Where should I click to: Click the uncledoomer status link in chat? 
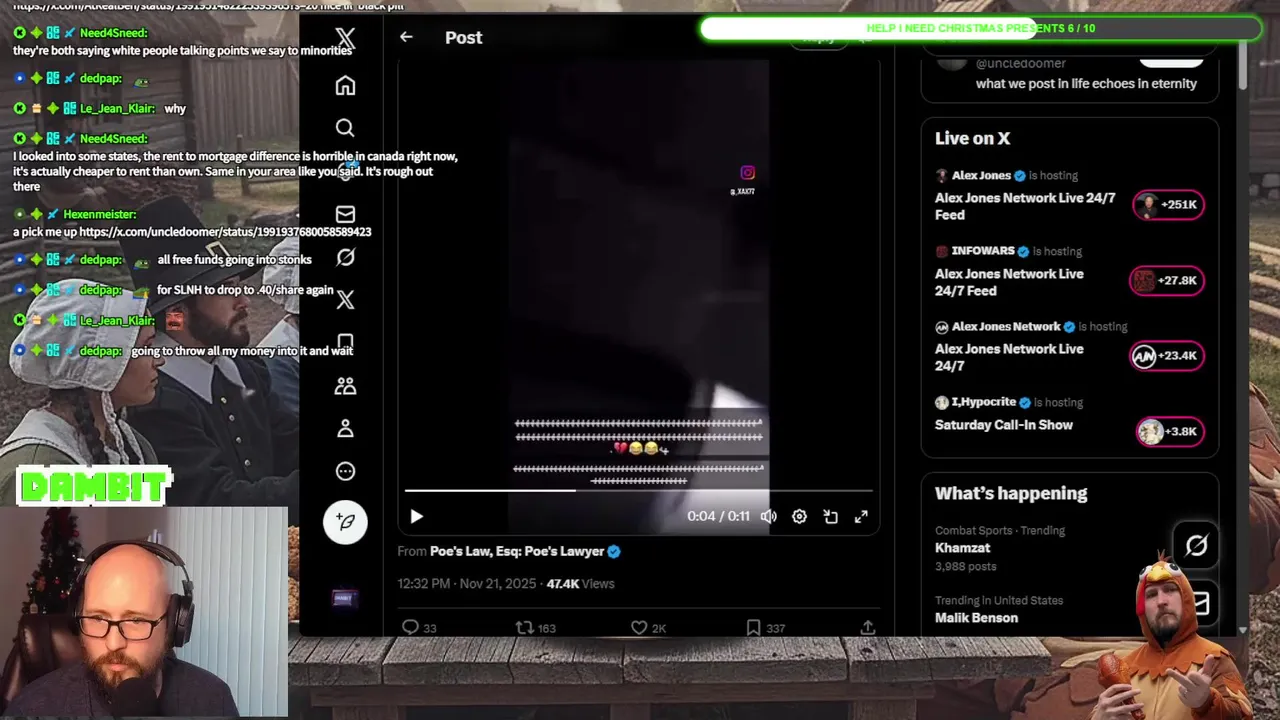[225, 232]
